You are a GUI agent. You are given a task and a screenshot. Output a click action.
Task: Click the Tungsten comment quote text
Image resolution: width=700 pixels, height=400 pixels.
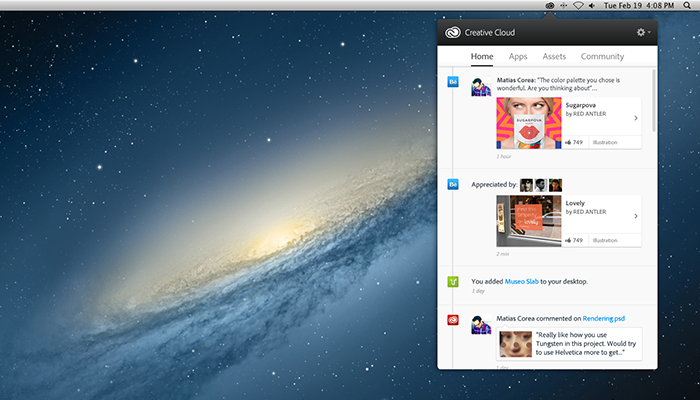(x=586, y=344)
